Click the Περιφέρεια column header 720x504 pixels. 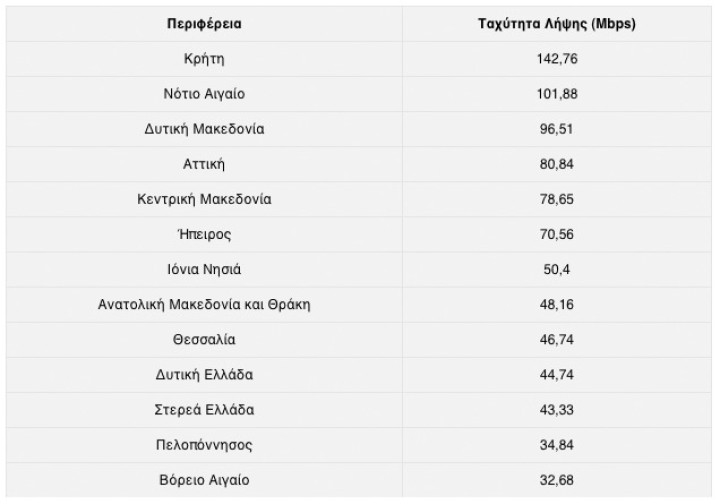coord(204,23)
